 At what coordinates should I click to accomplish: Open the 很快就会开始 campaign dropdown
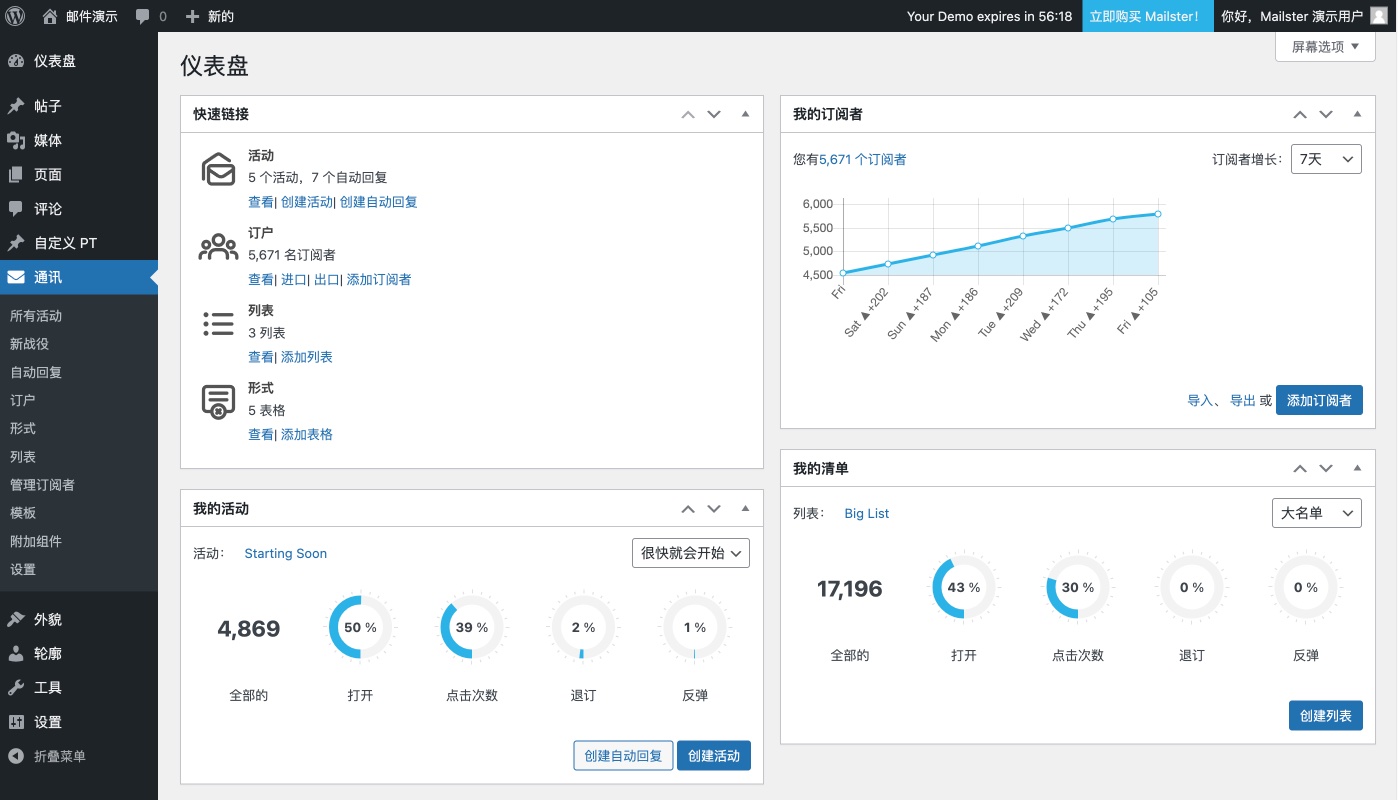(691, 552)
